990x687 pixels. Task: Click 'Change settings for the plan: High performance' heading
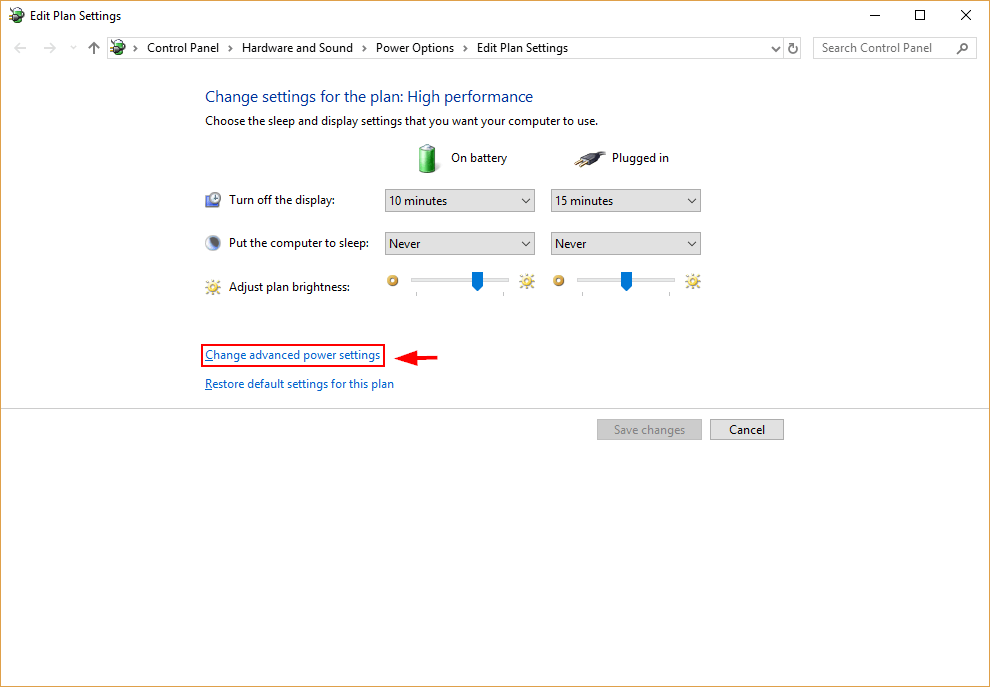369,97
